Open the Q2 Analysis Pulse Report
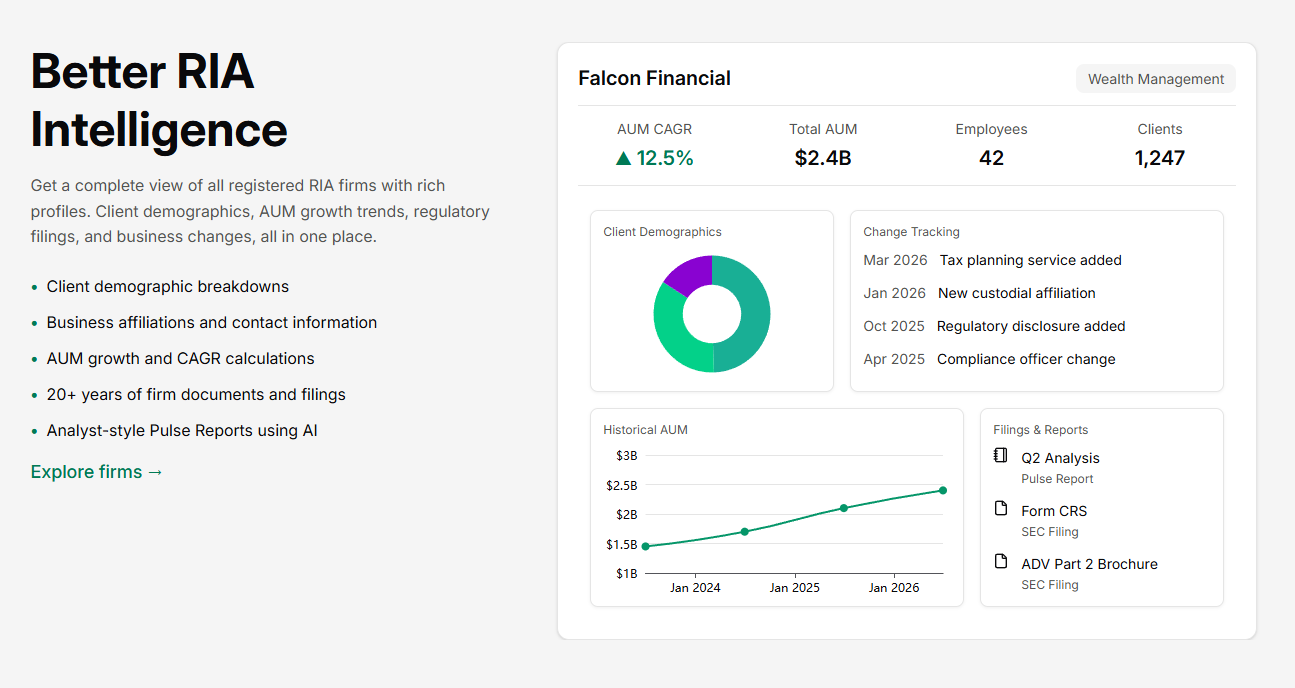Screen dimensions: 1295x688 tap(1060, 458)
